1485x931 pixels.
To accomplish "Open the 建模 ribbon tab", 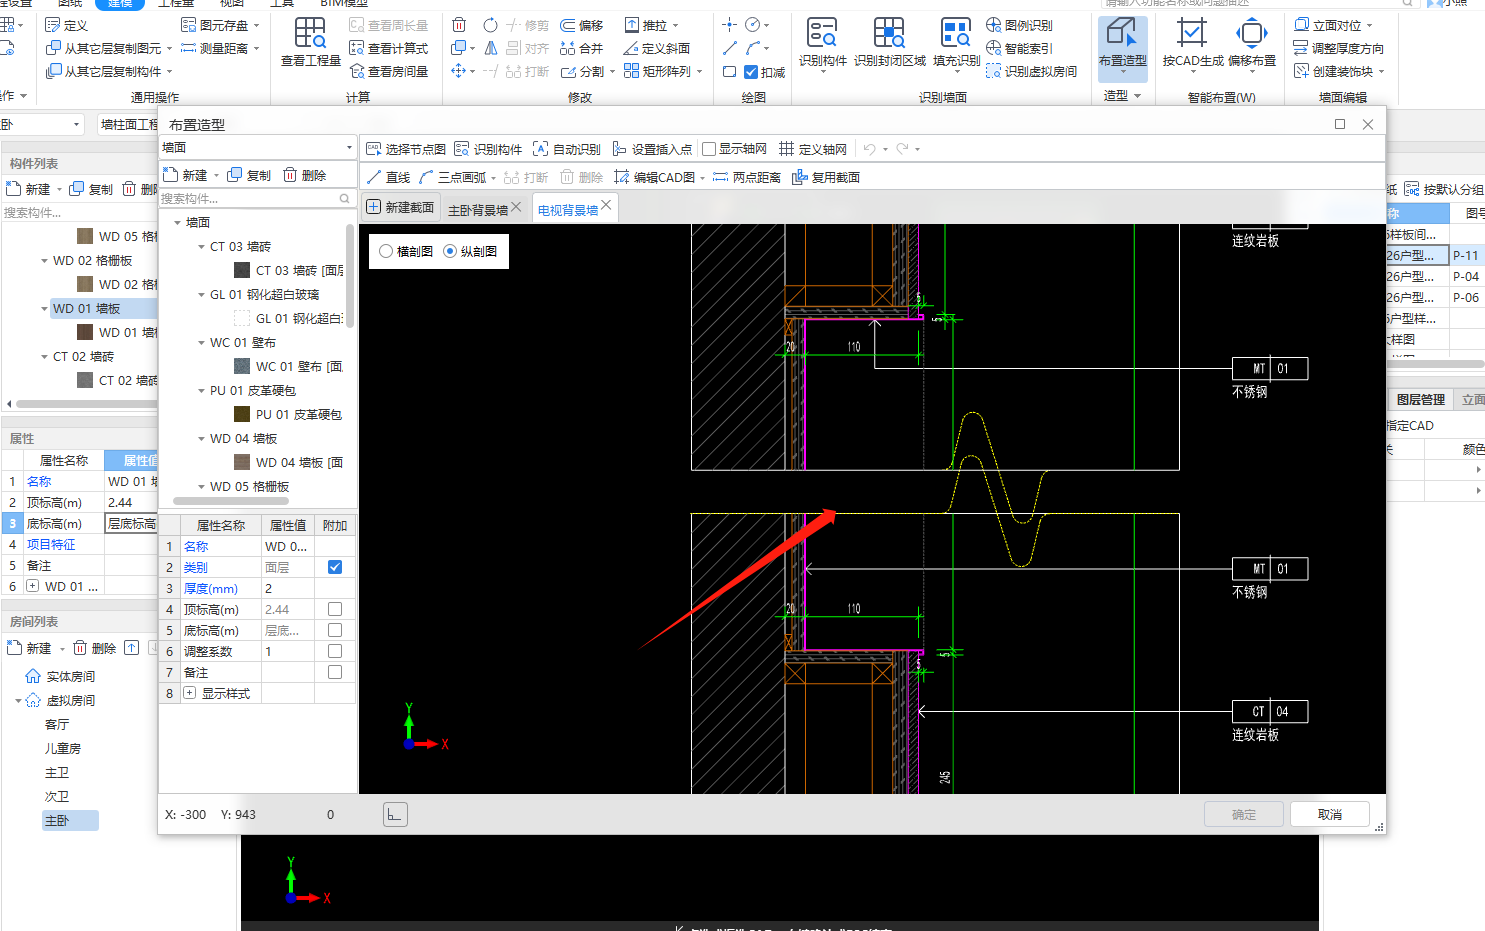I will click(120, 4).
